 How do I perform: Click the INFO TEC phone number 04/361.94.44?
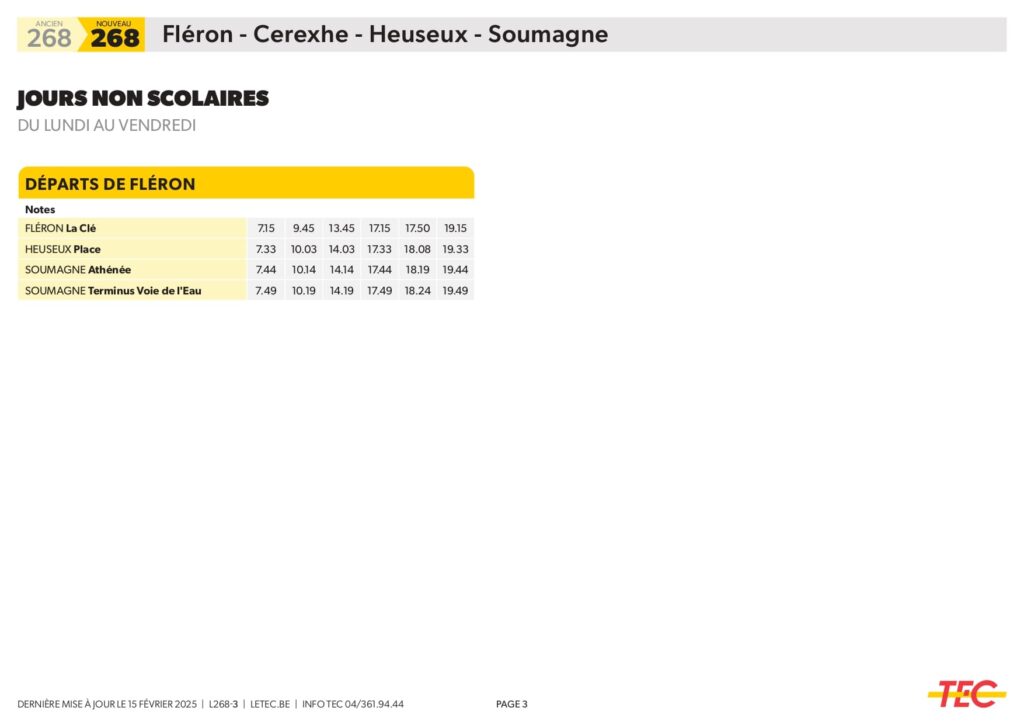click(x=352, y=704)
